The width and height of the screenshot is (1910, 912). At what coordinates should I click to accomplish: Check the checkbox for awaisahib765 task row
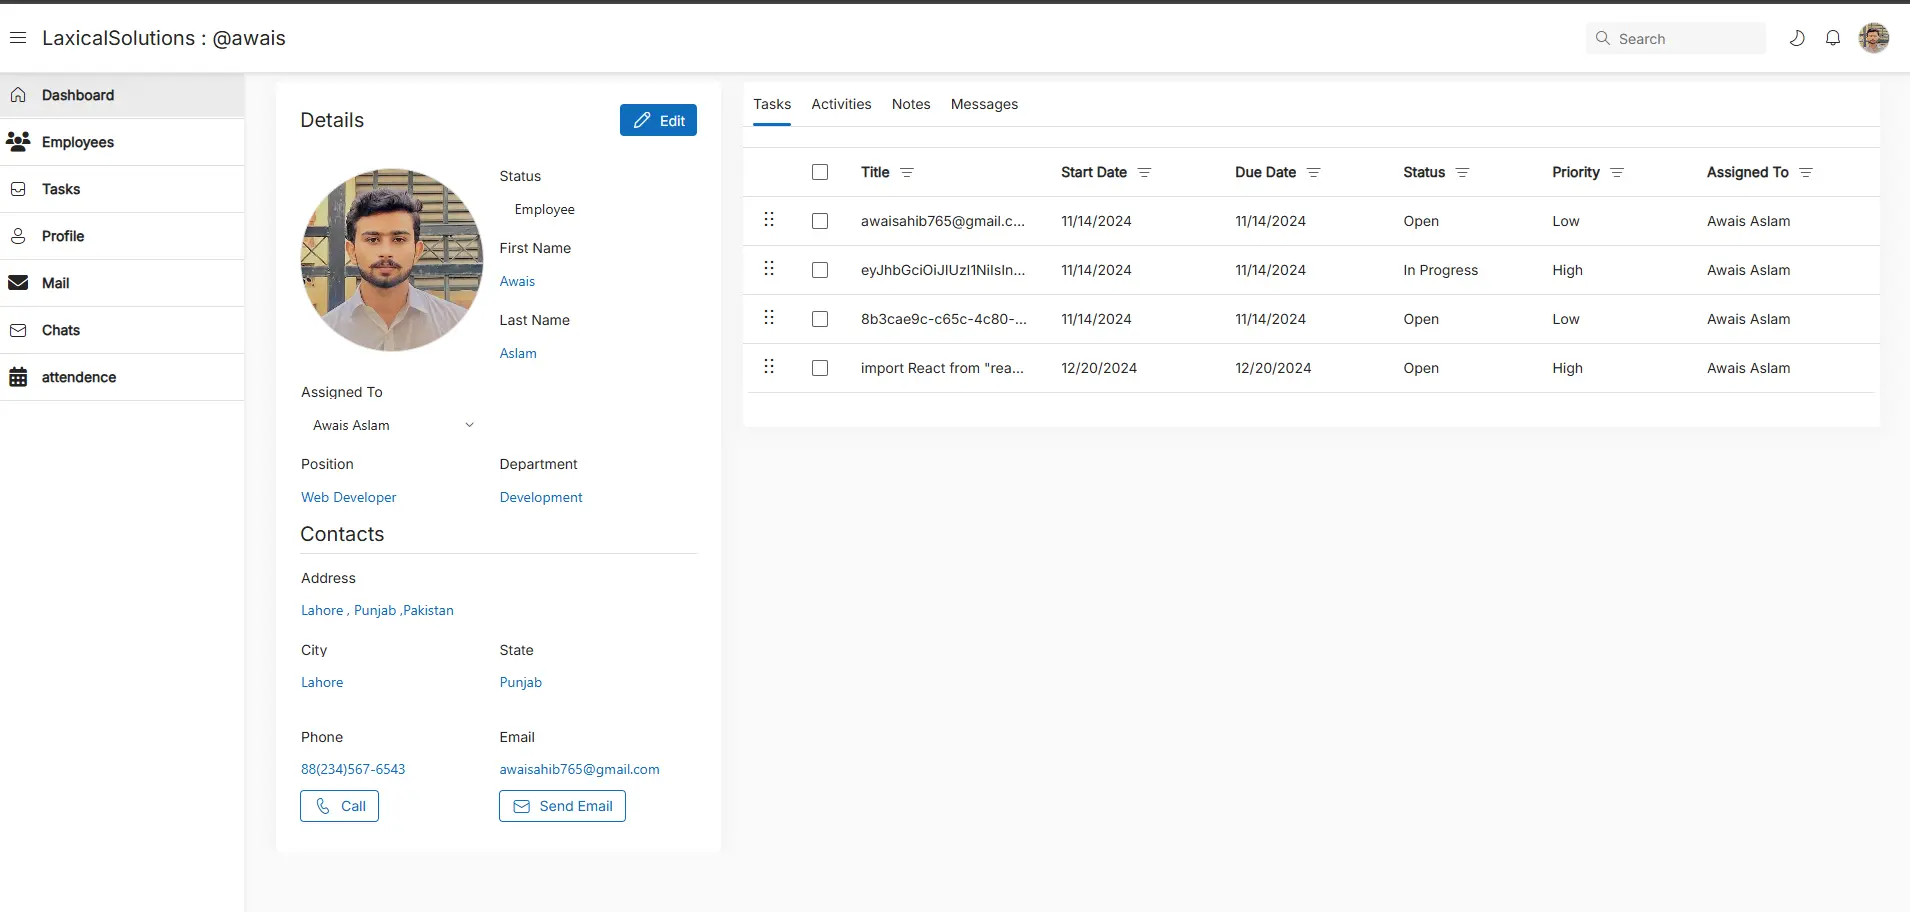click(819, 220)
